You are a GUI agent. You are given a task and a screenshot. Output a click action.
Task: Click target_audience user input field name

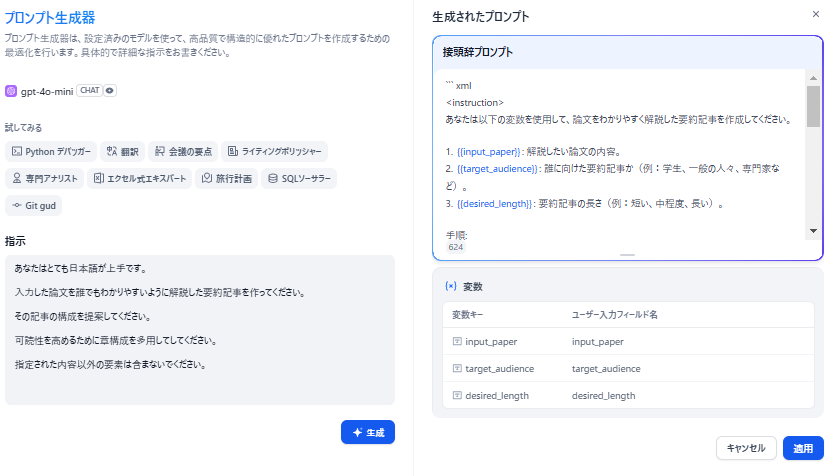606,369
